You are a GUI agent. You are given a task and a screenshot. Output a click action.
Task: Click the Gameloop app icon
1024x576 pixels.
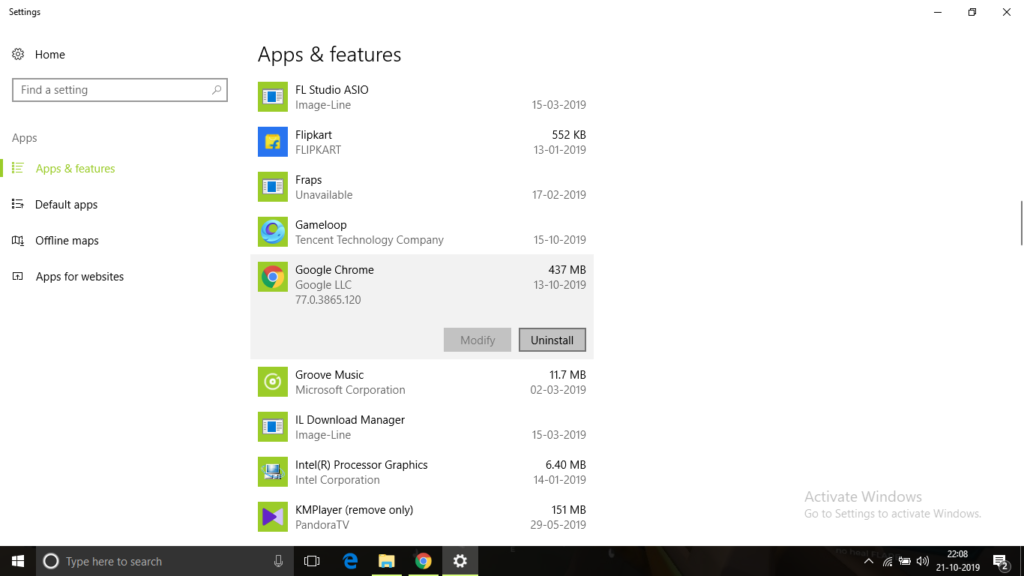[272, 232]
